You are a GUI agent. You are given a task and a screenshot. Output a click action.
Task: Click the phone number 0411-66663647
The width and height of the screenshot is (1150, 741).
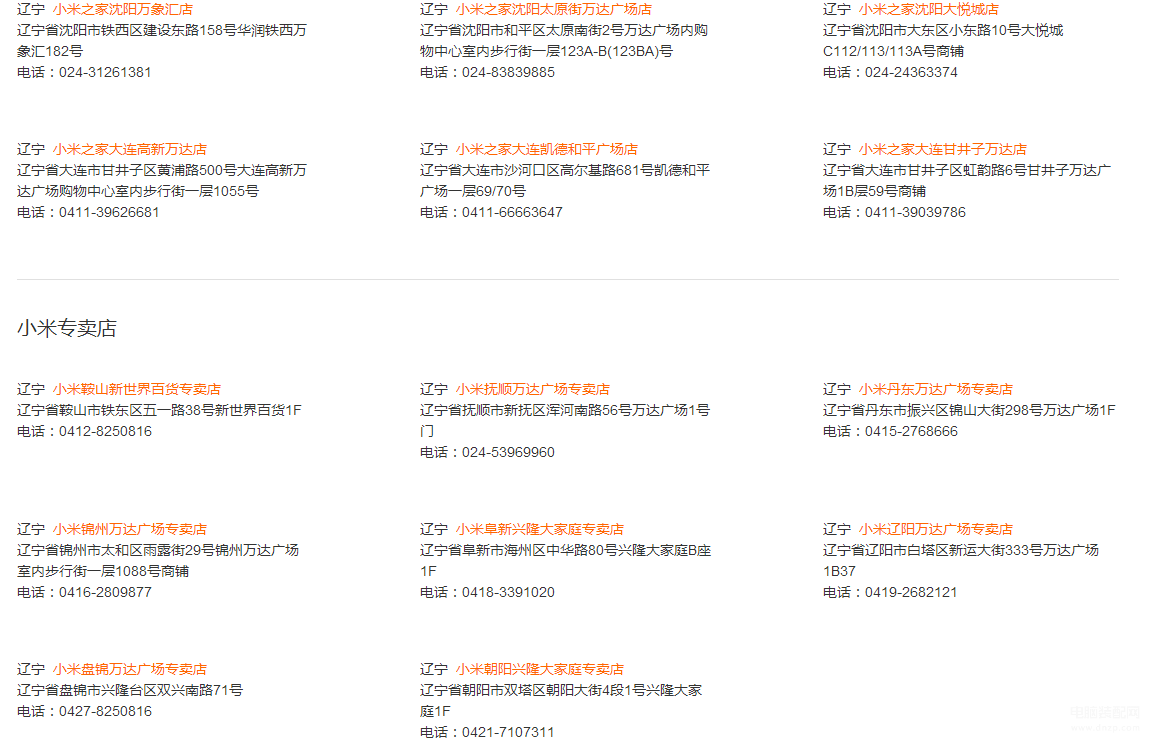coord(512,213)
